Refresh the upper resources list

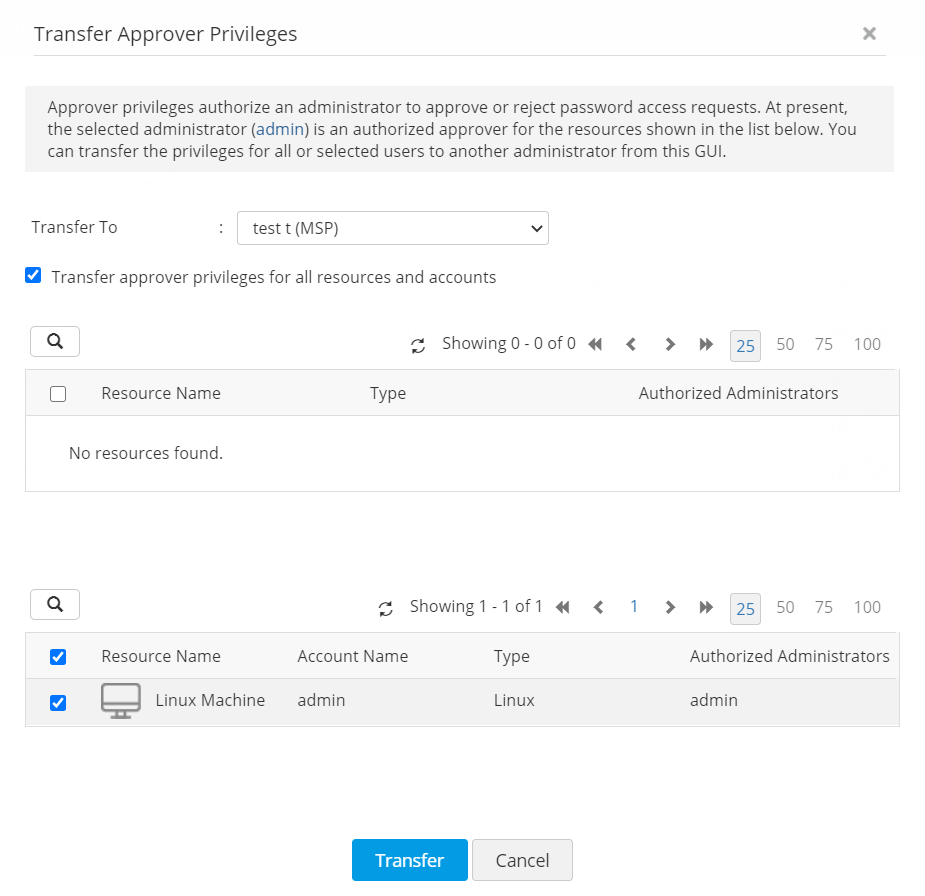pos(418,345)
